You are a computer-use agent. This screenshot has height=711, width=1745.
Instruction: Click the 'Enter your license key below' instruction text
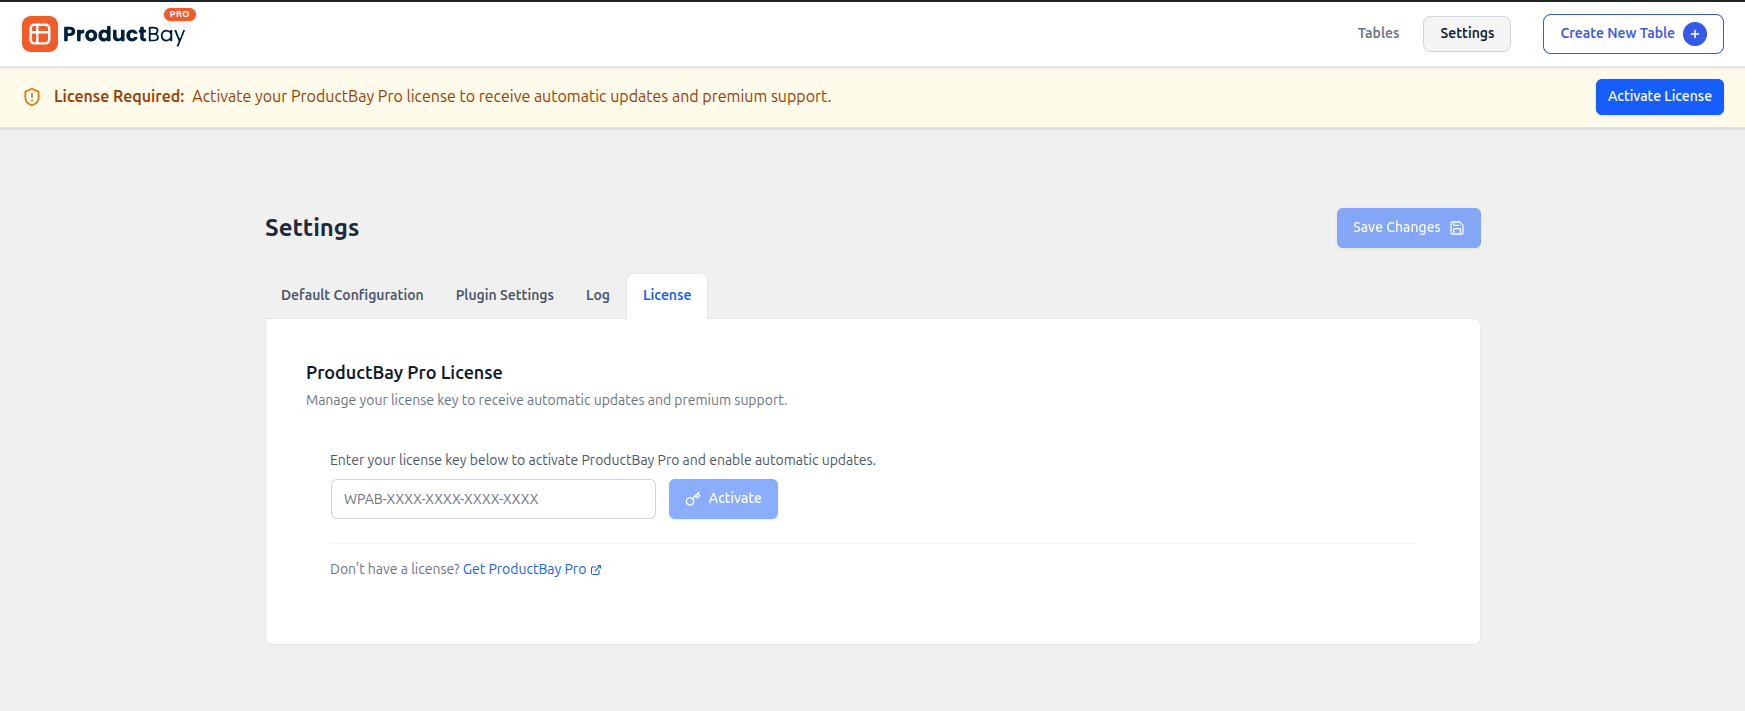click(603, 460)
